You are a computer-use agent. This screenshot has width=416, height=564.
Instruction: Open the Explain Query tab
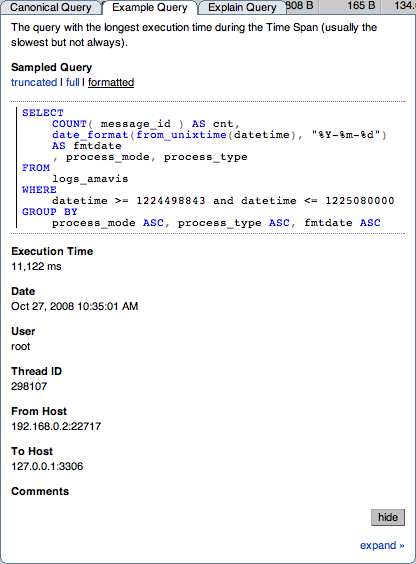coord(242,7)
